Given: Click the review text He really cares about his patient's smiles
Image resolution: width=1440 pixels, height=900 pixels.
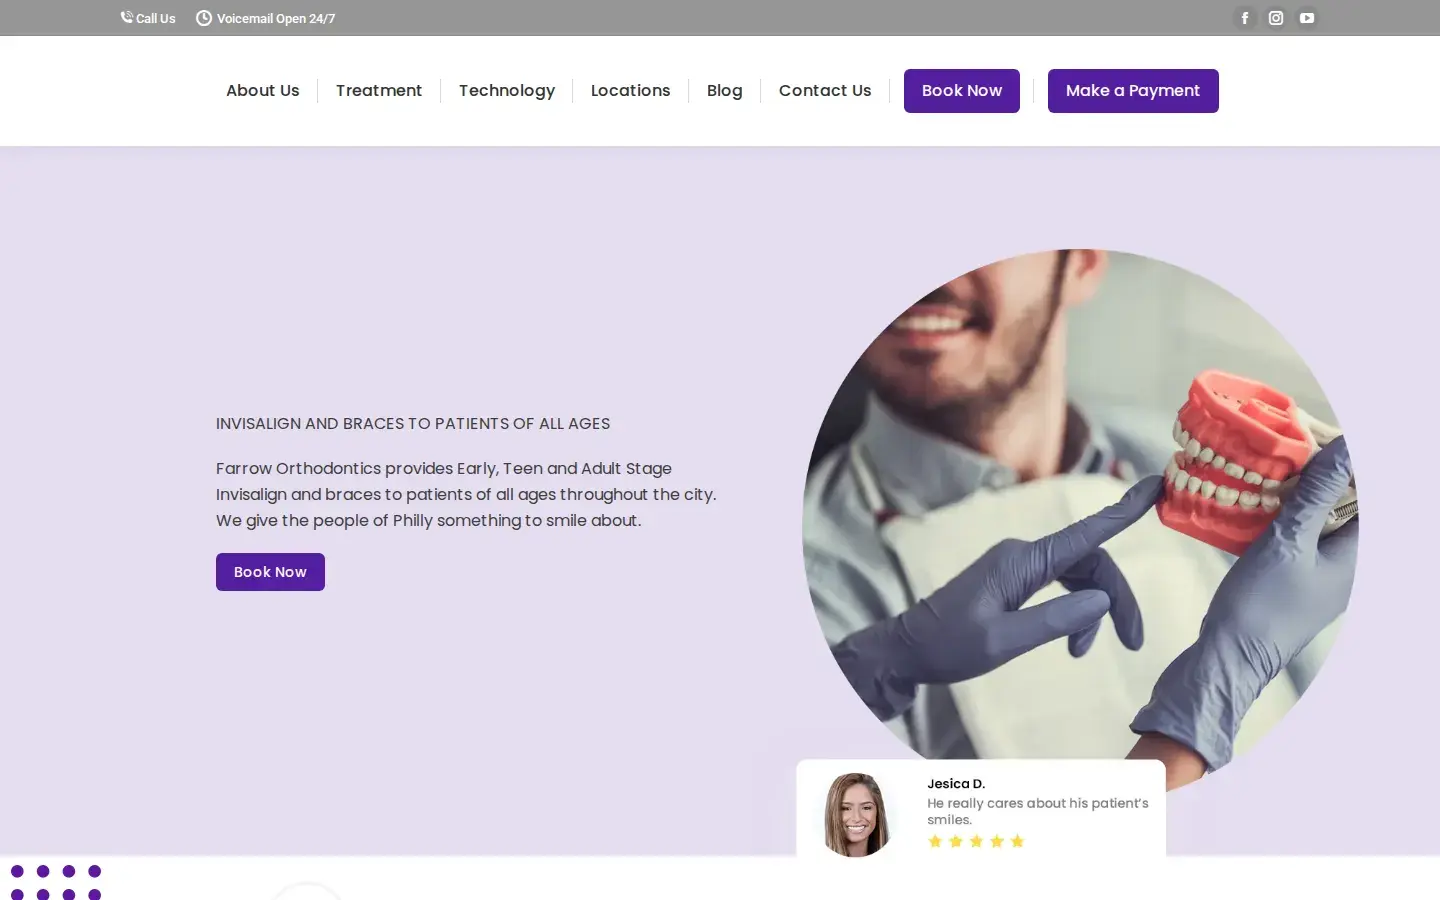Looking at the screenshot, I should tap(1038, 811).
